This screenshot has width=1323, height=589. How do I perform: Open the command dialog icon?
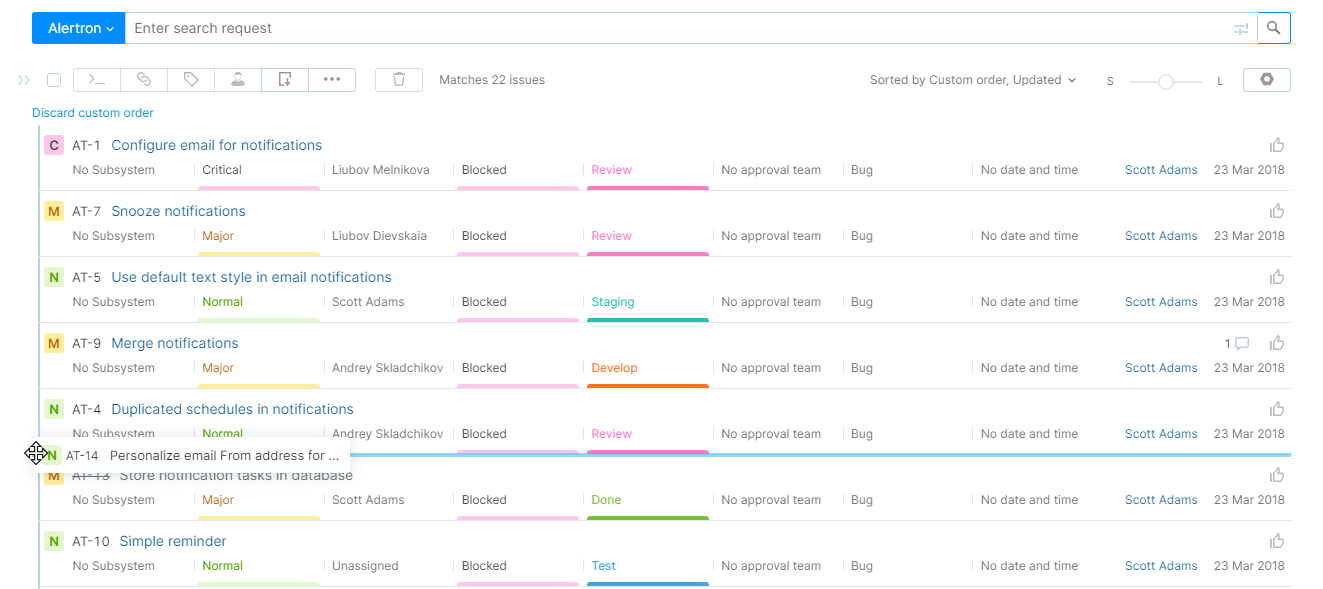pyautogui.click(x=97, y=80)
